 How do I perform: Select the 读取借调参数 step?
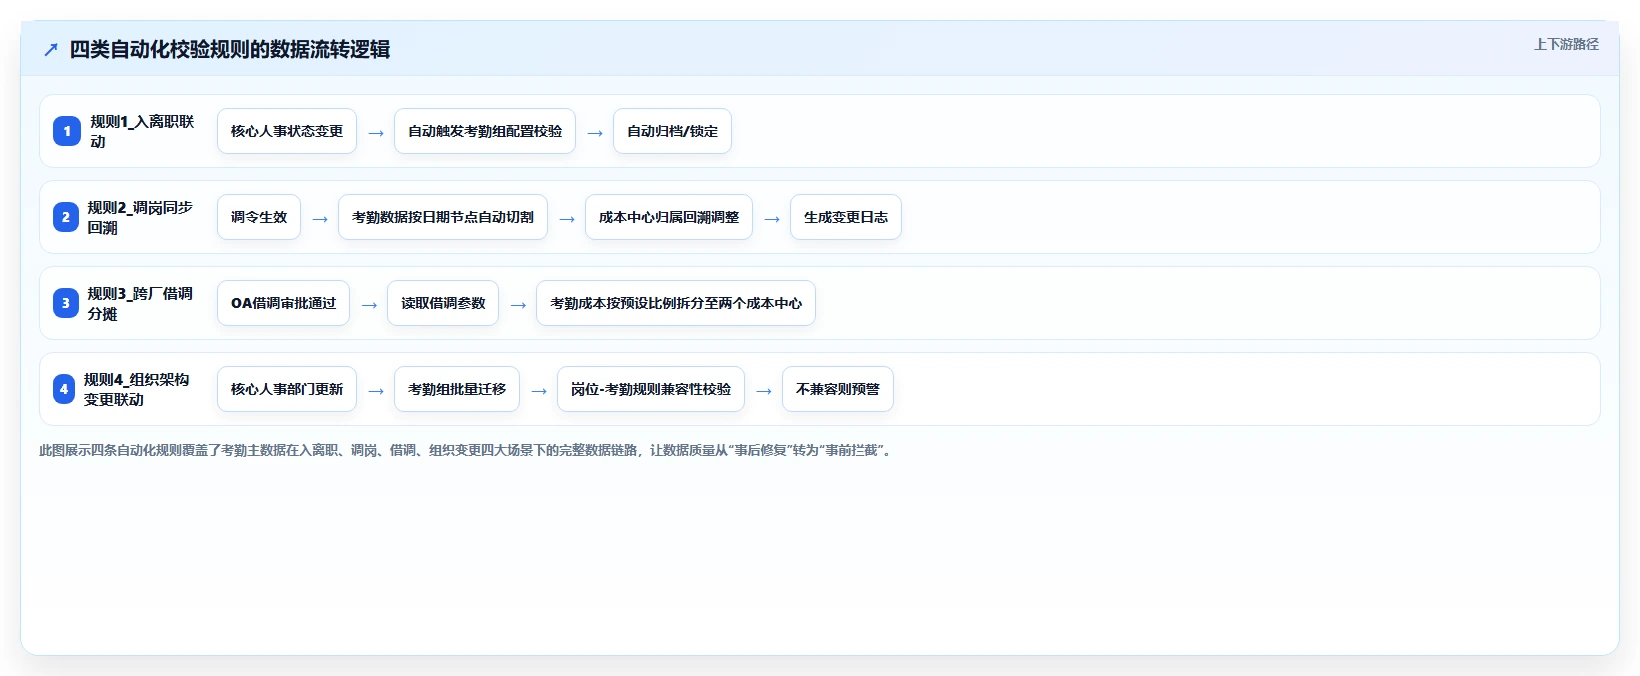tap(443, 303)
